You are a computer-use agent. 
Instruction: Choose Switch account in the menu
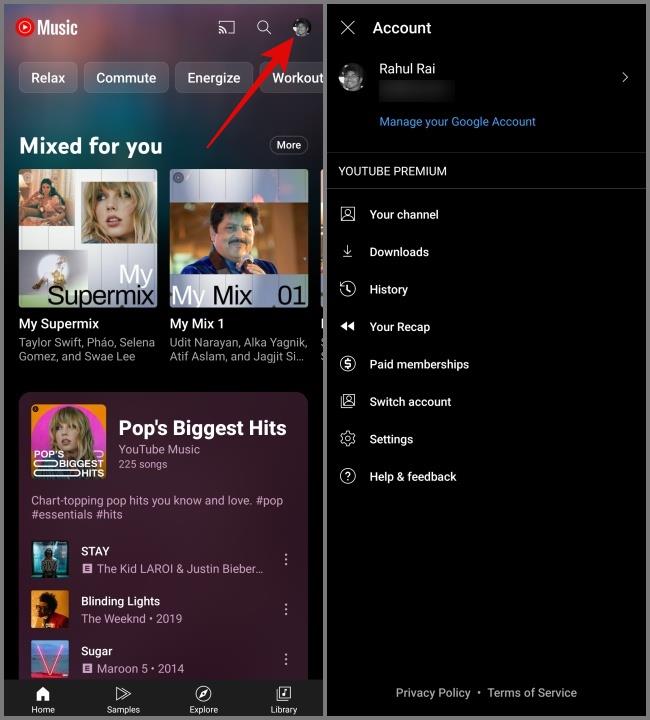(487, 402)
